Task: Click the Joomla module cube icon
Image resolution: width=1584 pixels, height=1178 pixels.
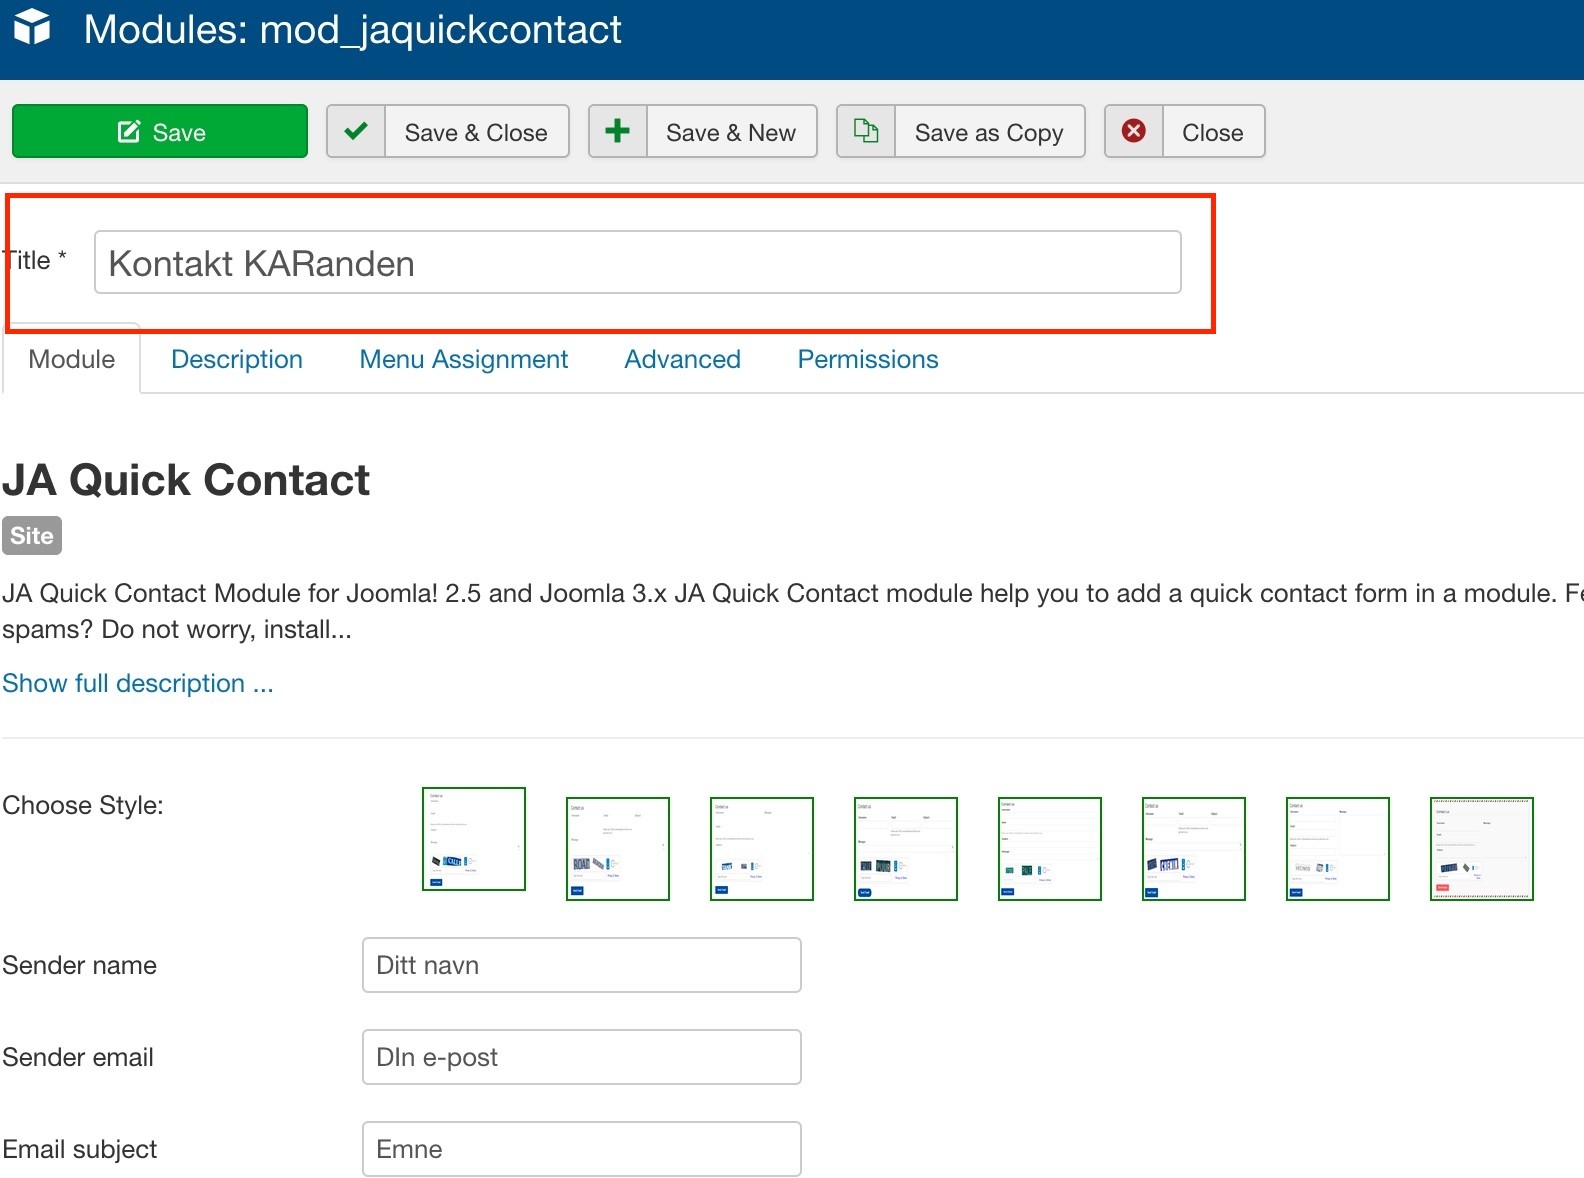Action: (x=33, y=27)
